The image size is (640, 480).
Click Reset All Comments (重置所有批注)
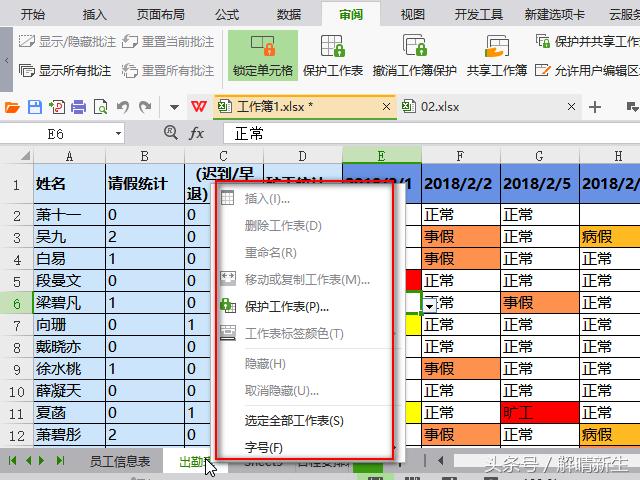[168, 71]
